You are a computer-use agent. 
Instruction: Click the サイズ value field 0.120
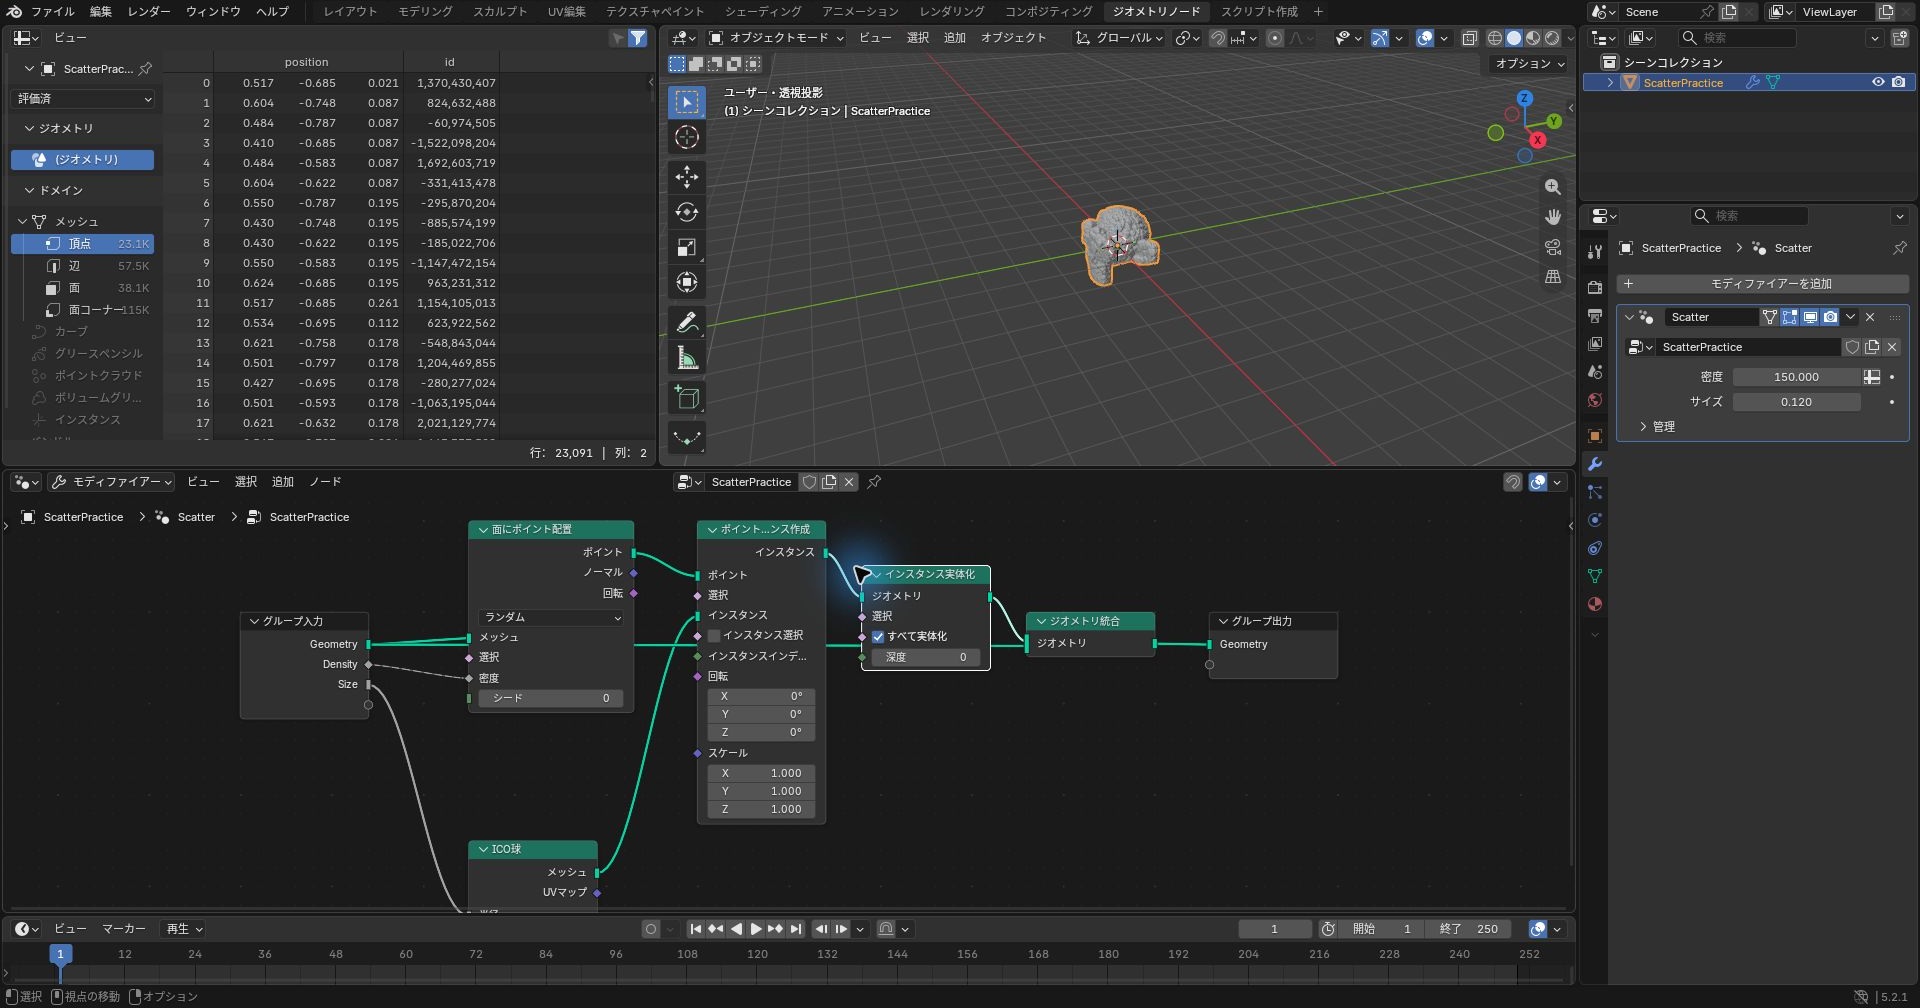click(1796, 402)
